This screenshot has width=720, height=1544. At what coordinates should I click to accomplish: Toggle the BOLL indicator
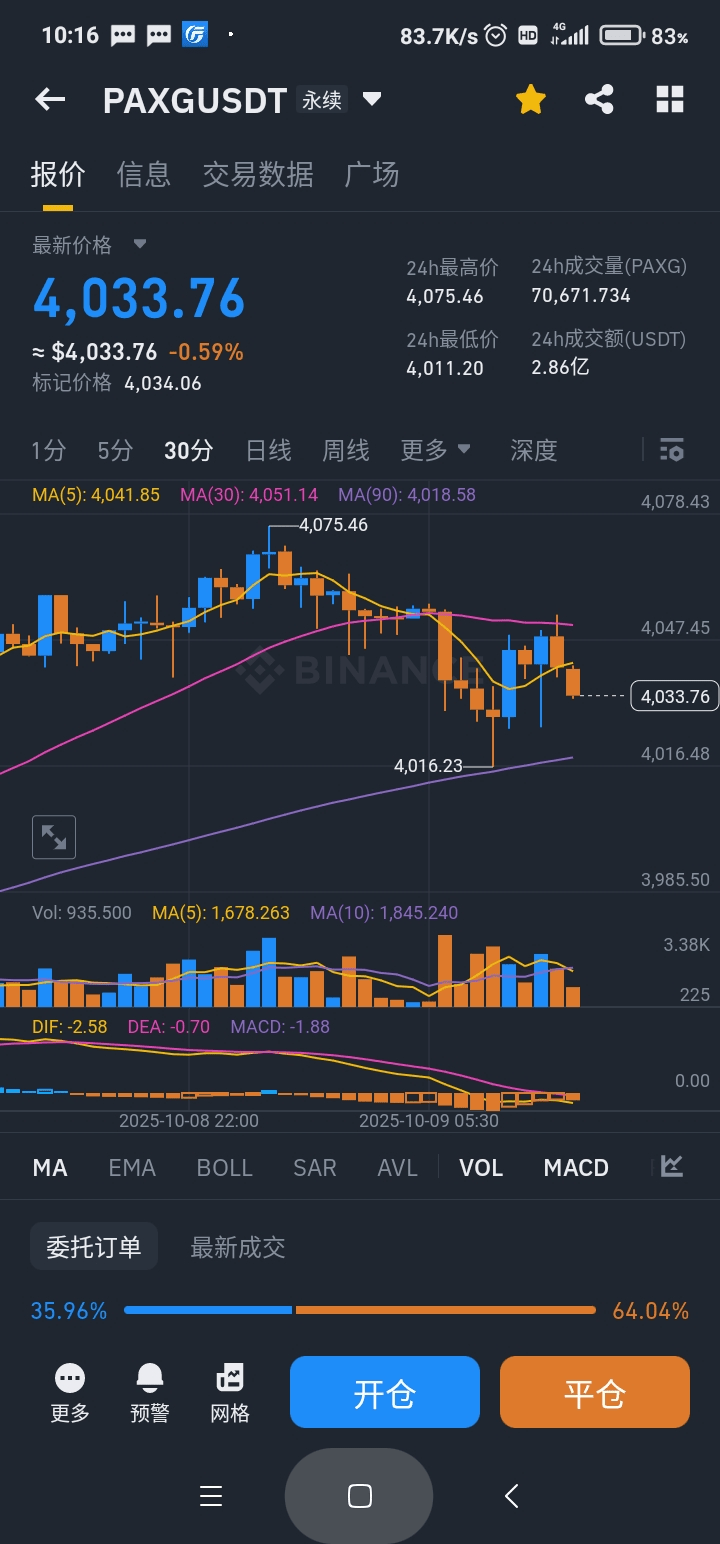point(224,1168)
